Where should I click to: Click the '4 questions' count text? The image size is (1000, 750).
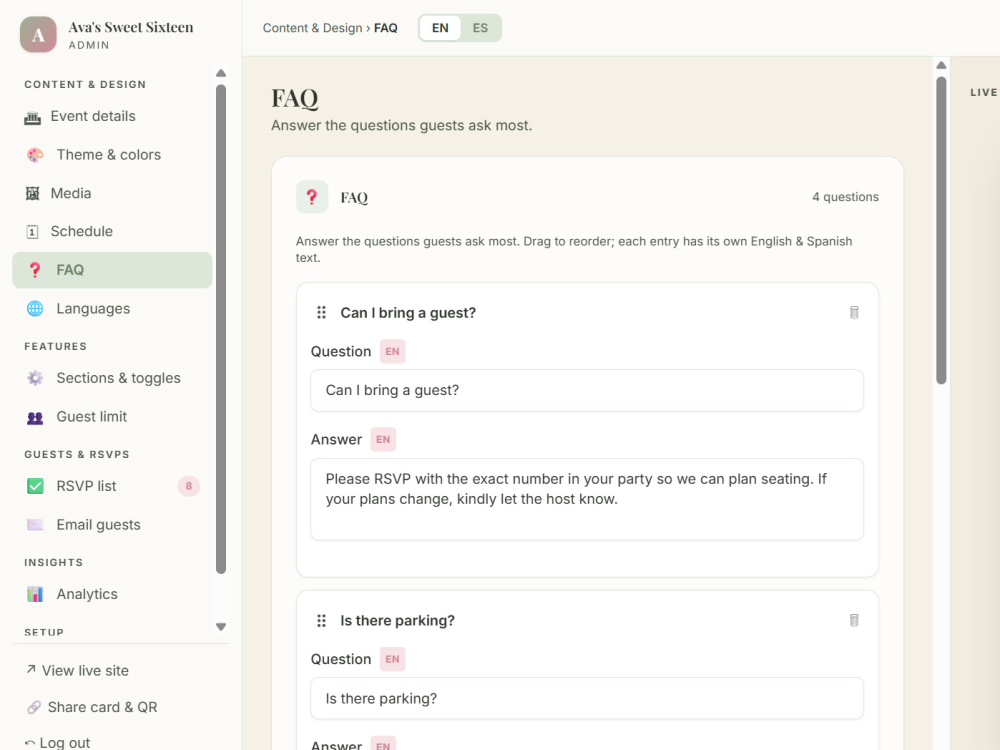pos(845,197)
